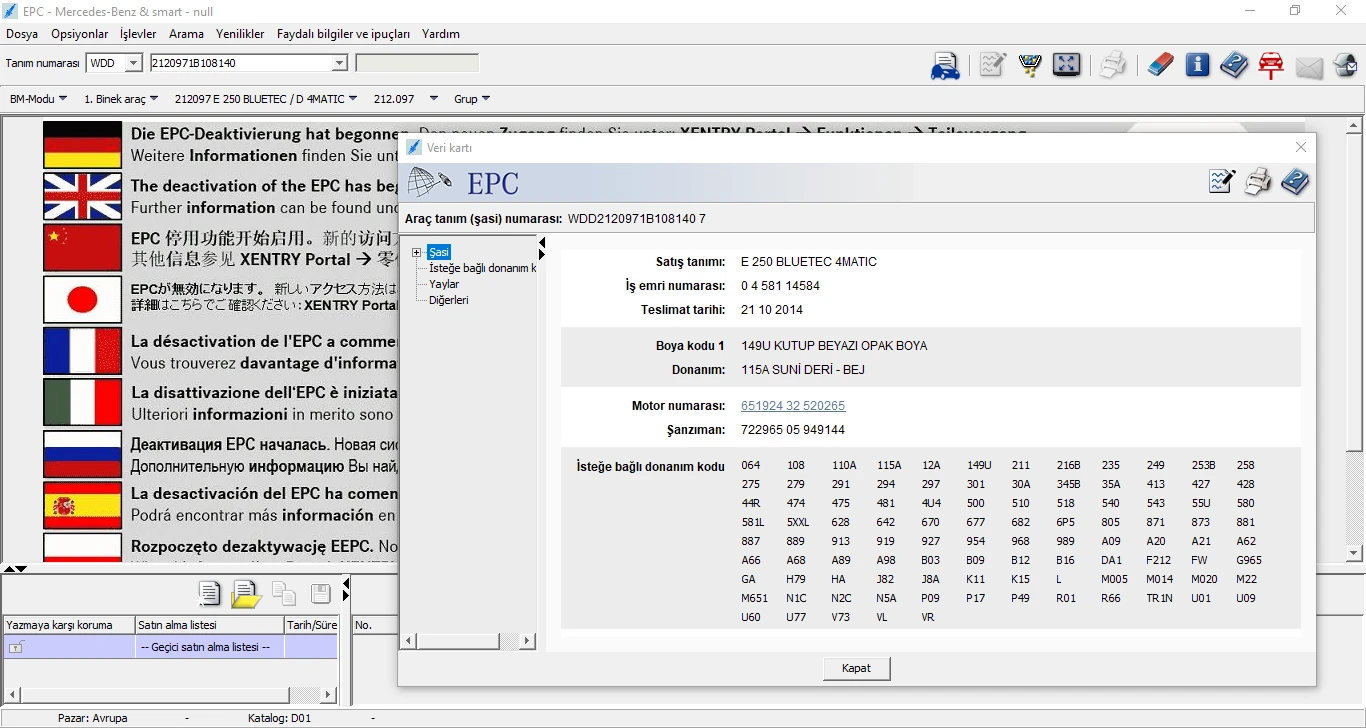This screenshot has width=1366, height=728.
Task: Open the help book icon in main toolbar
Action: 1234,65
